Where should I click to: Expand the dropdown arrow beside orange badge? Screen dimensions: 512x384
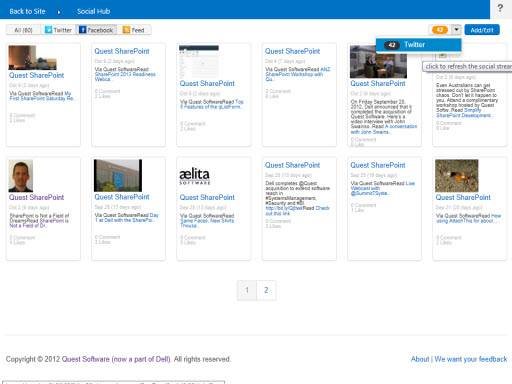[456, 30]
